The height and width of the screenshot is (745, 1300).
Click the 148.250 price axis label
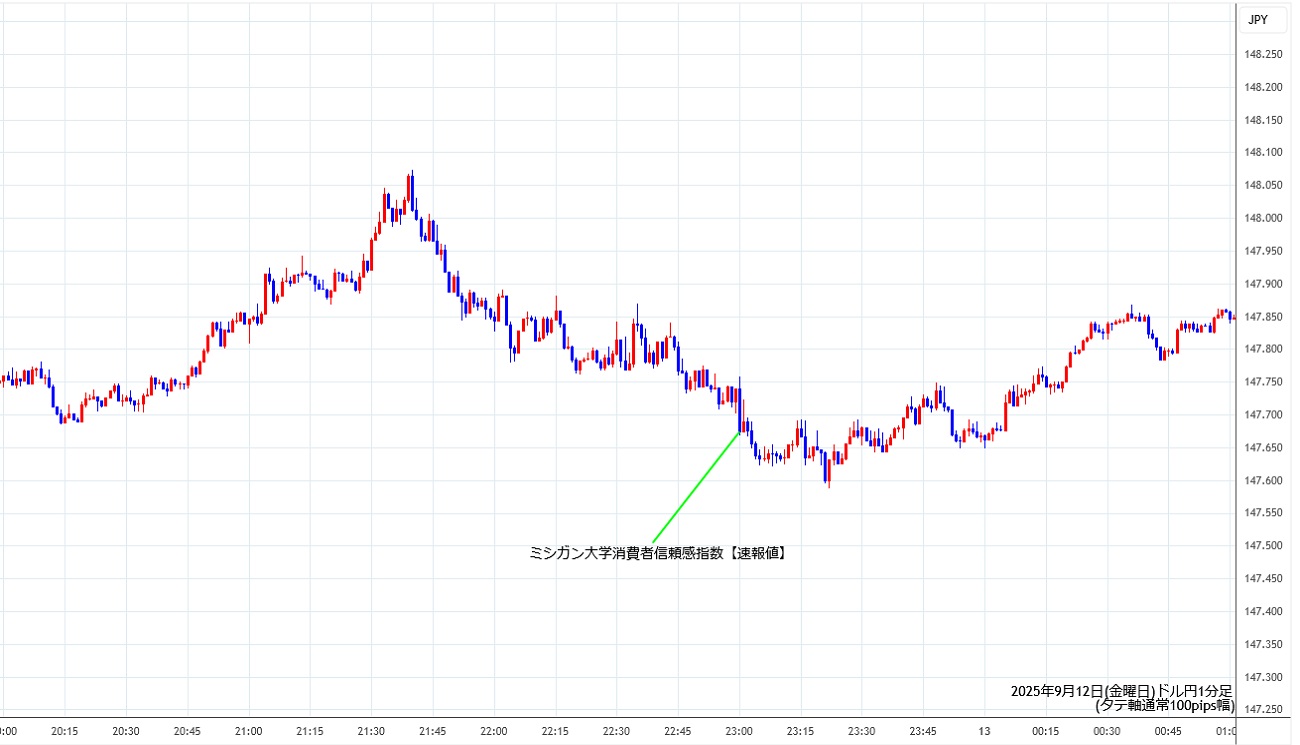point(1263,55)
